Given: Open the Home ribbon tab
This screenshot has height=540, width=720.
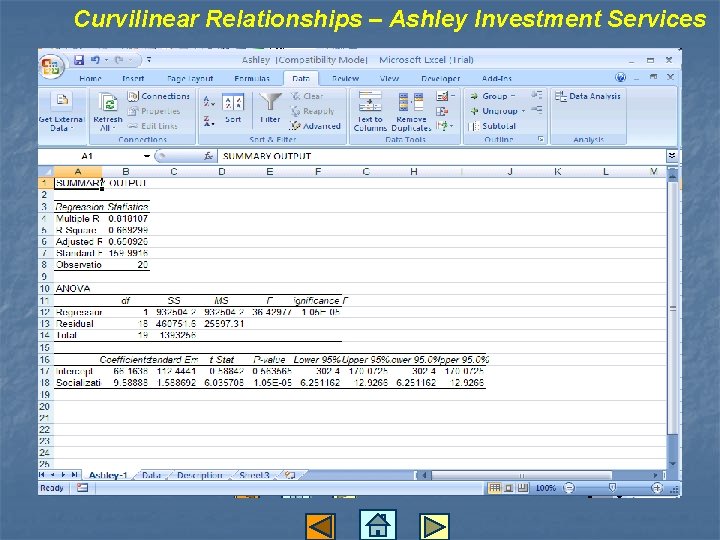Looking at the screenshot, I should [90, 79].
